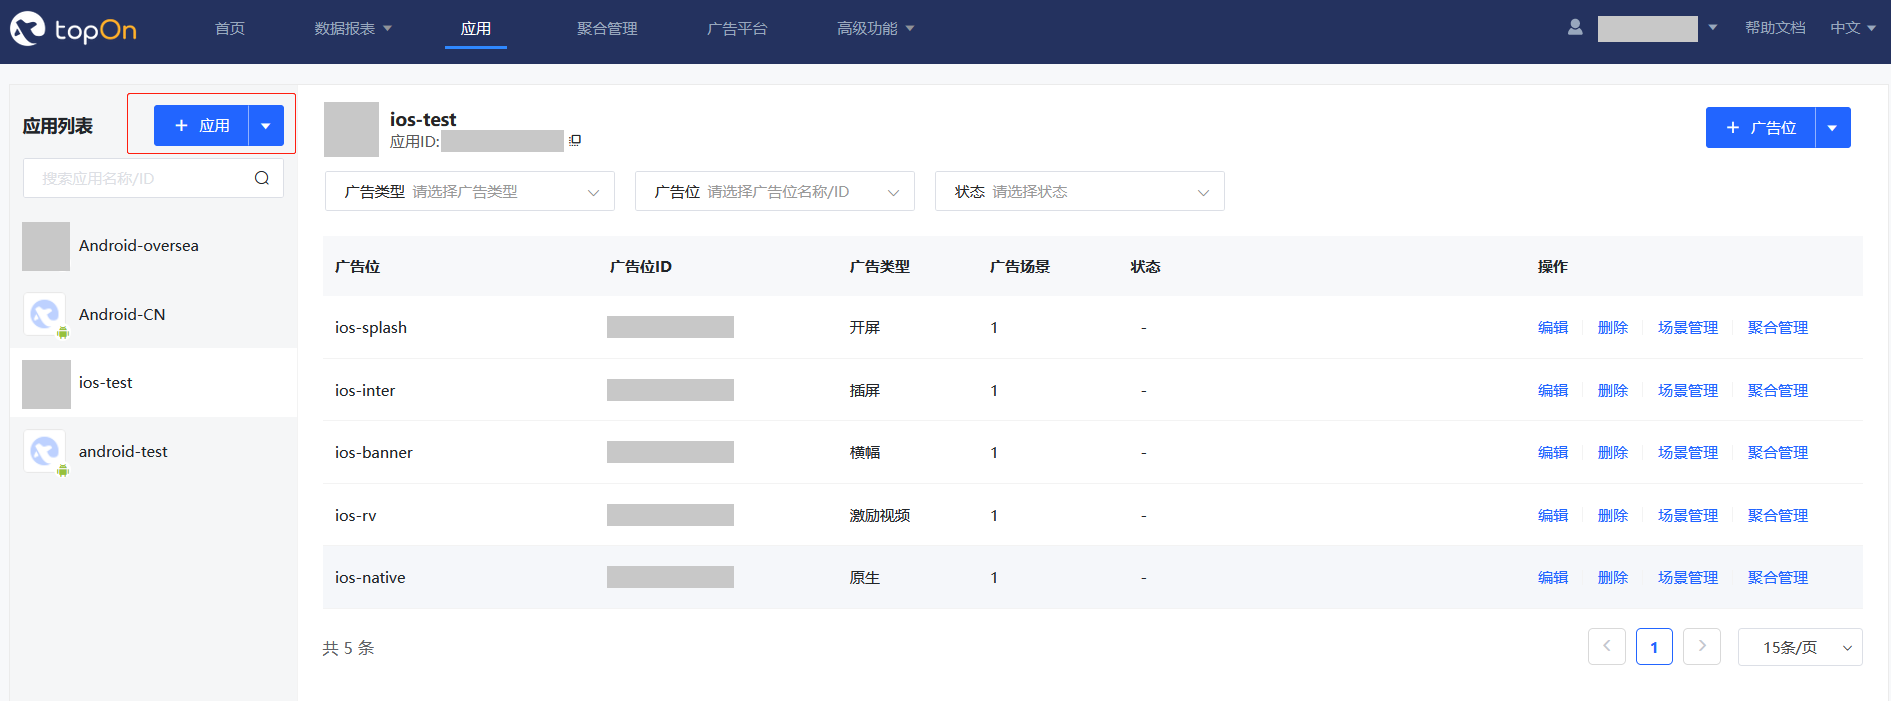Open 场景管理 for ios-native
The image size is (1891, 701).
tap(1688, 577)
